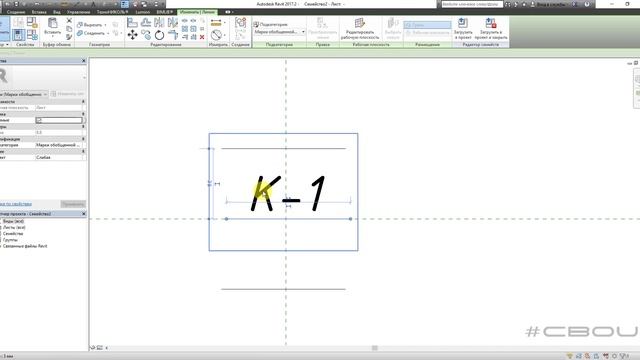Screen dimensions: 640x360
Task: Click the help question mark icon in title bar
Action: pyautogui.click(x=587, y=4)
